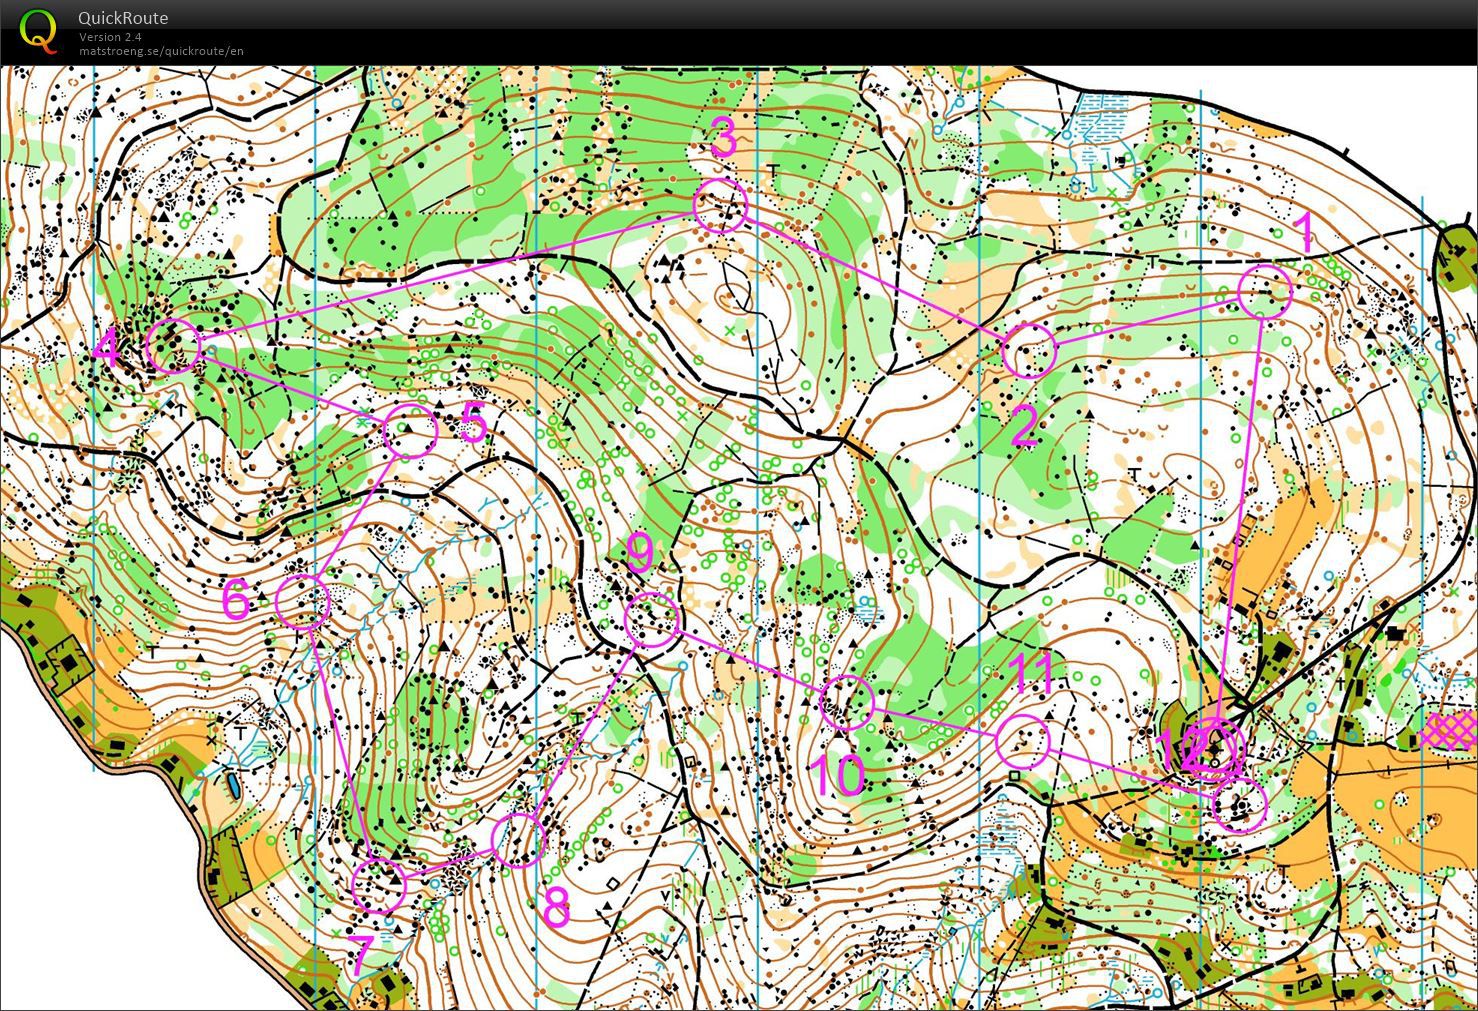
Task: Select control circle 6 on the map
Action: [302, 601]
